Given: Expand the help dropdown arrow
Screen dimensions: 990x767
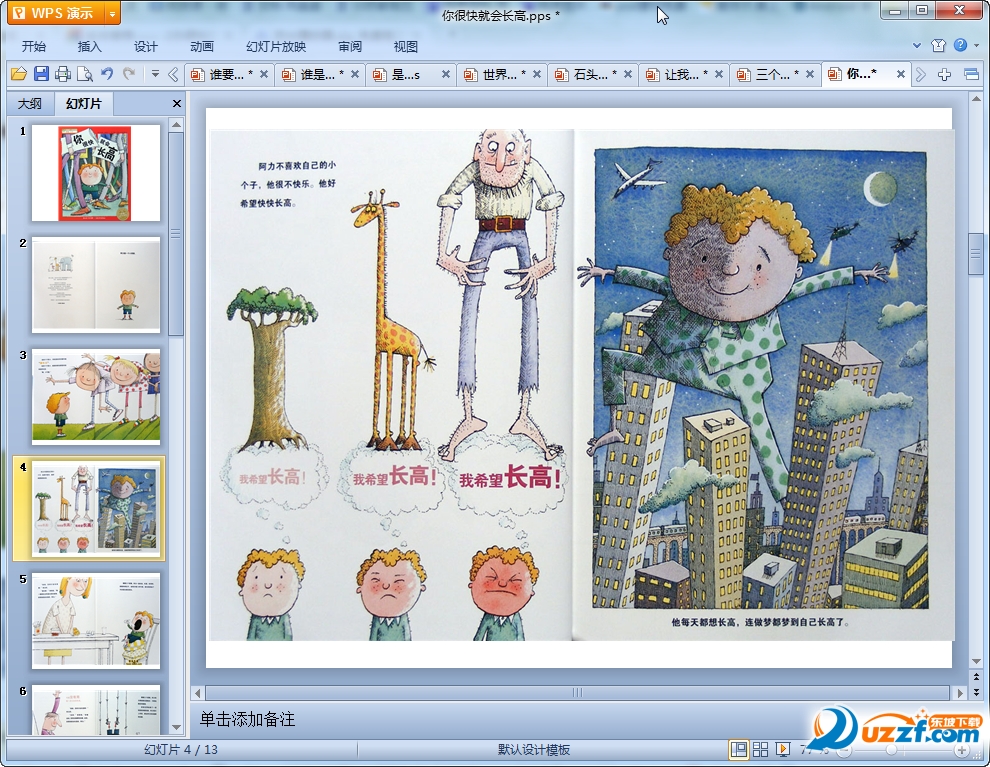Looking at the screenshot, I should [976, 45].
